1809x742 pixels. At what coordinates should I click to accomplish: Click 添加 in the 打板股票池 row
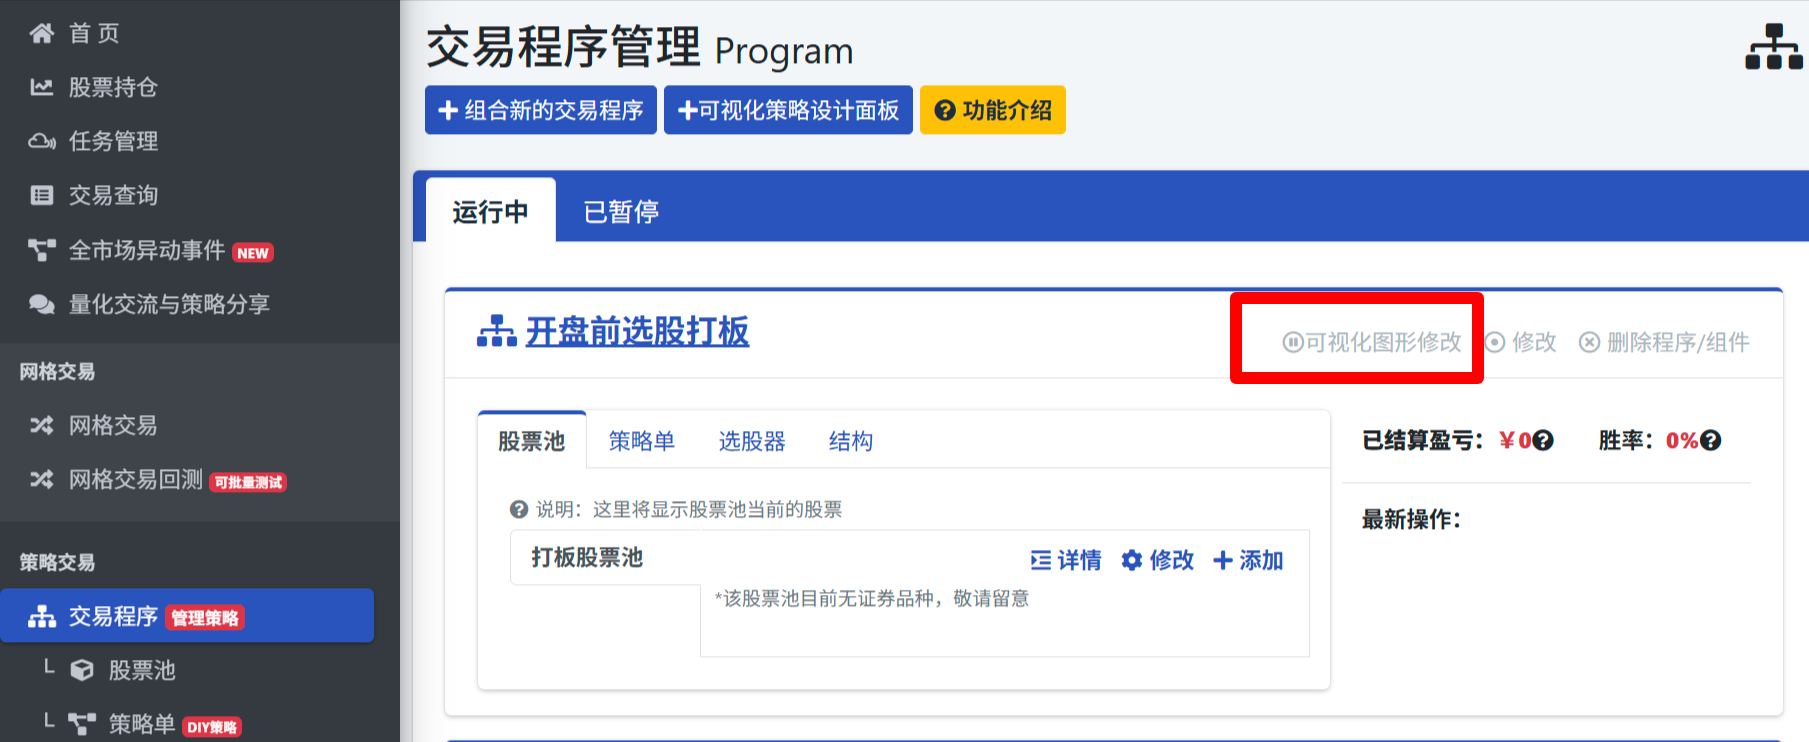pyautogui.click(x=1248, y=561)
